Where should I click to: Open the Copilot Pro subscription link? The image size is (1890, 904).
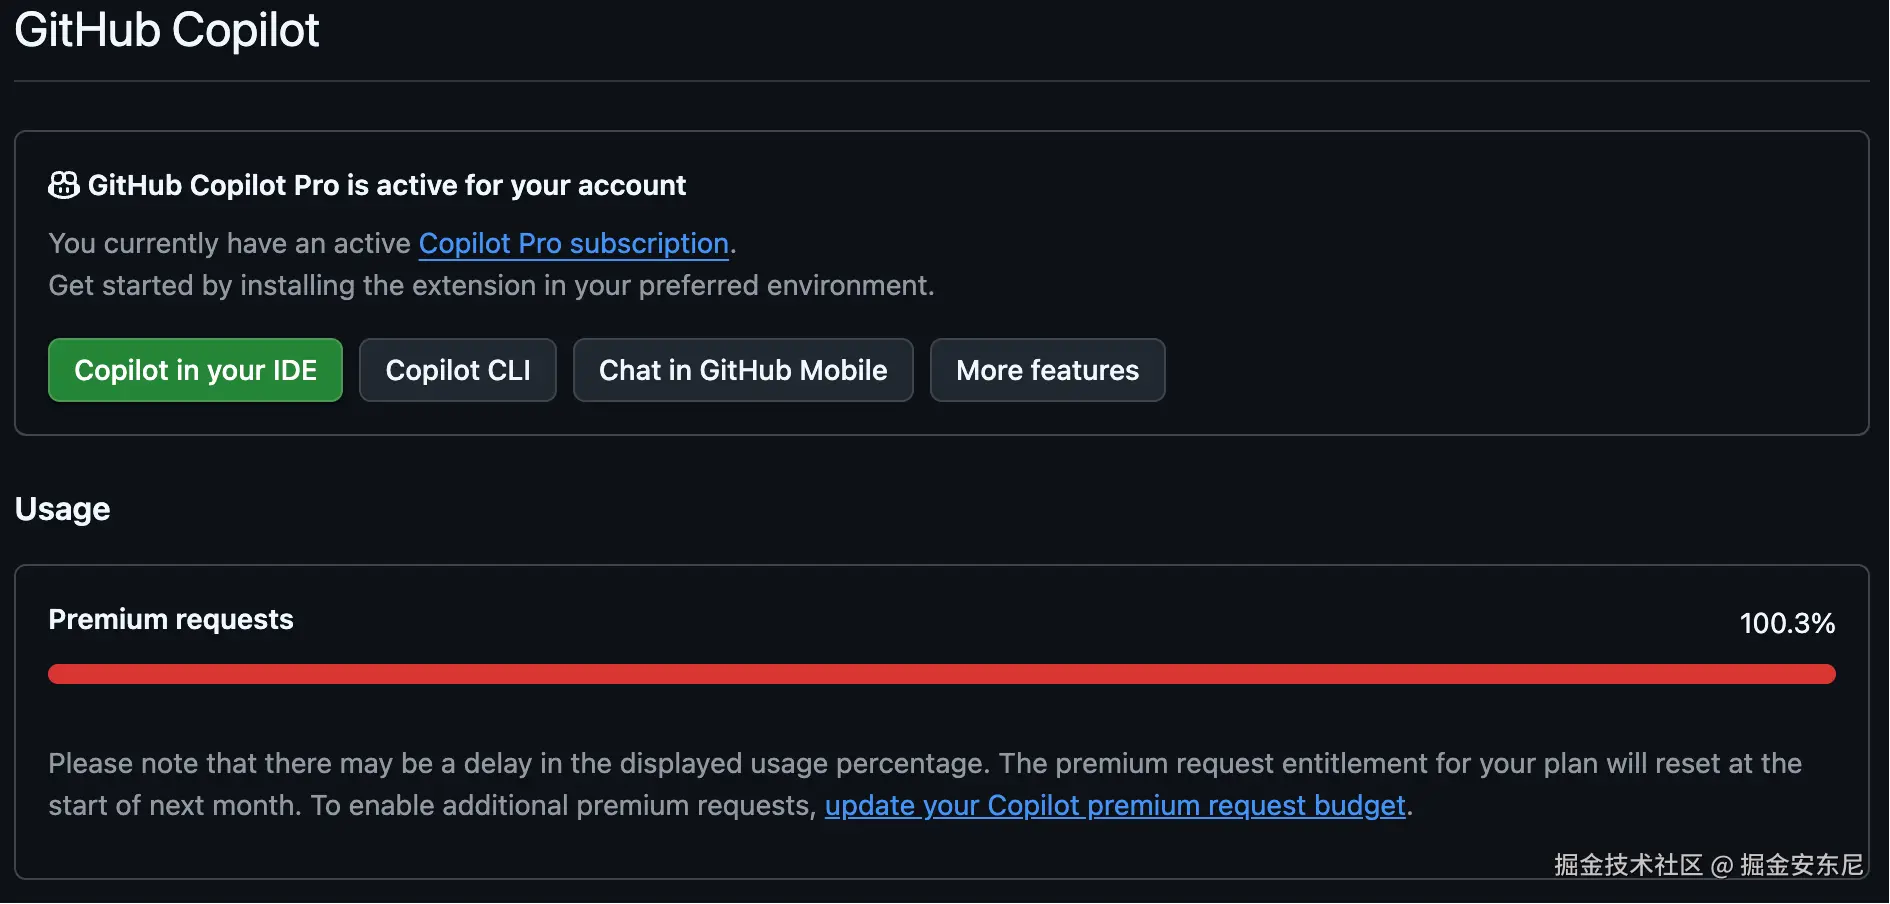click(573, 243)
